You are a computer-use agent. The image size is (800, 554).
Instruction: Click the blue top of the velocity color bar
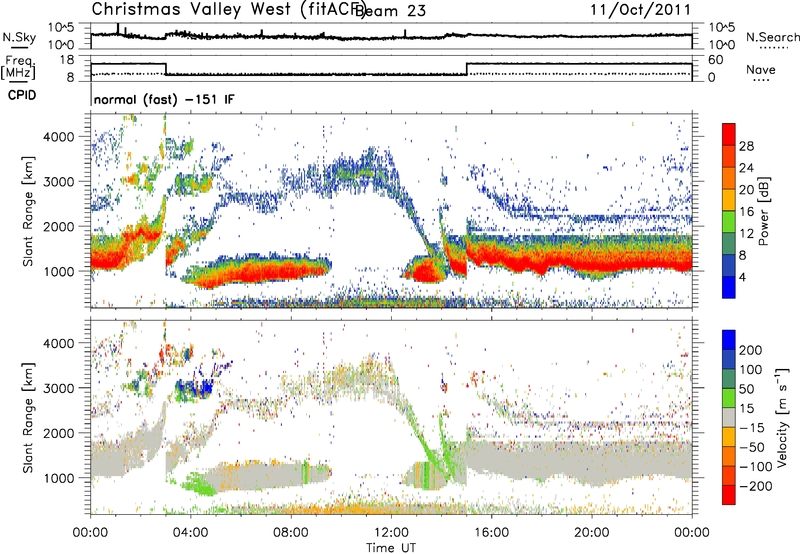pyautogui.click(x=729, y=340)
